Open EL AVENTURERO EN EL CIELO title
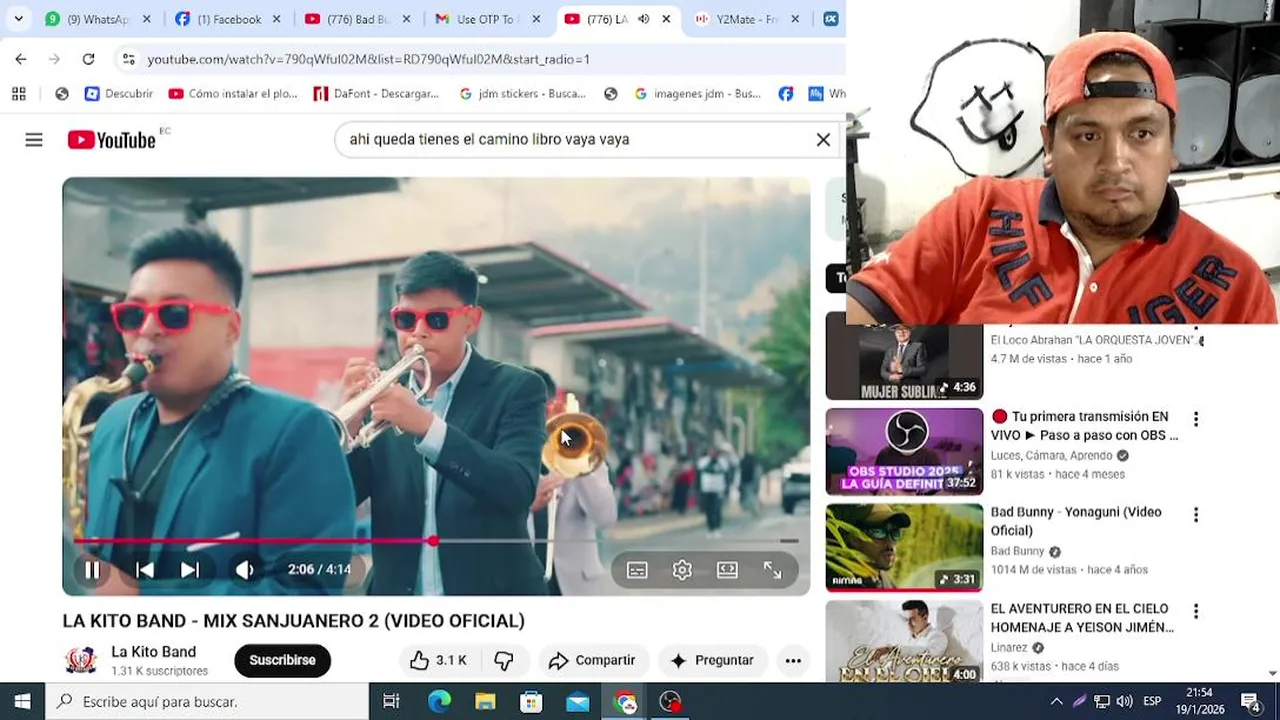This screenshot has height=720, width=1280. [x=1082, y=618]
